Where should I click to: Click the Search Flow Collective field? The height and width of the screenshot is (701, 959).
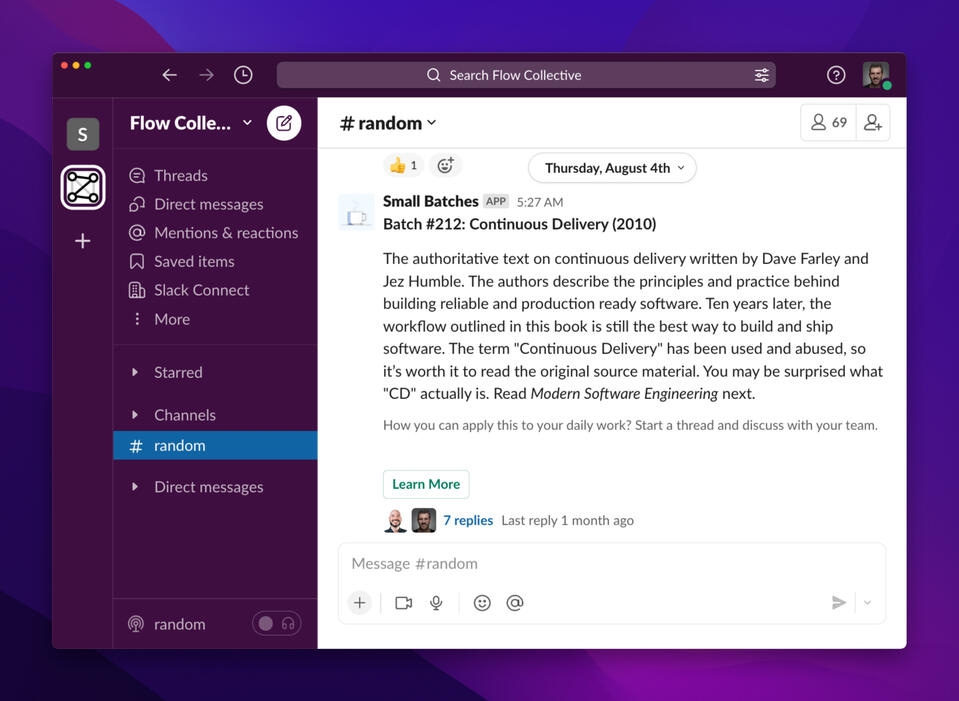(526, 75)
